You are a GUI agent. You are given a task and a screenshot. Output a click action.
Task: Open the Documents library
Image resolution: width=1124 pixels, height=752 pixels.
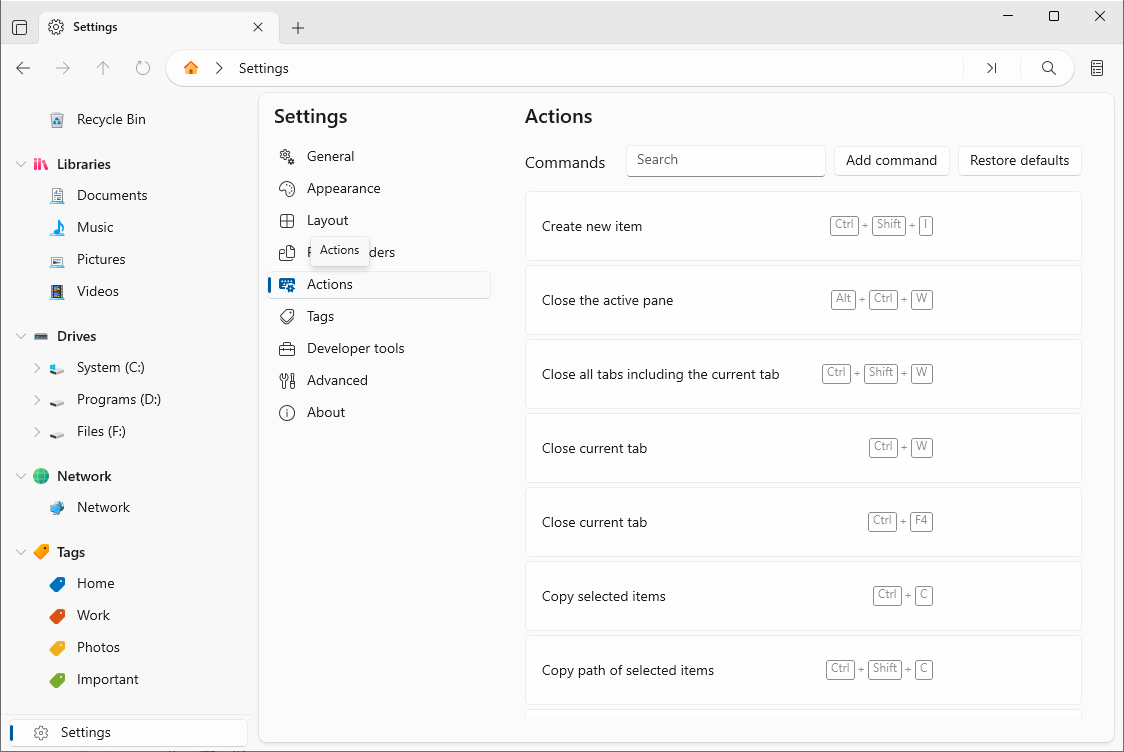[112, 196]
